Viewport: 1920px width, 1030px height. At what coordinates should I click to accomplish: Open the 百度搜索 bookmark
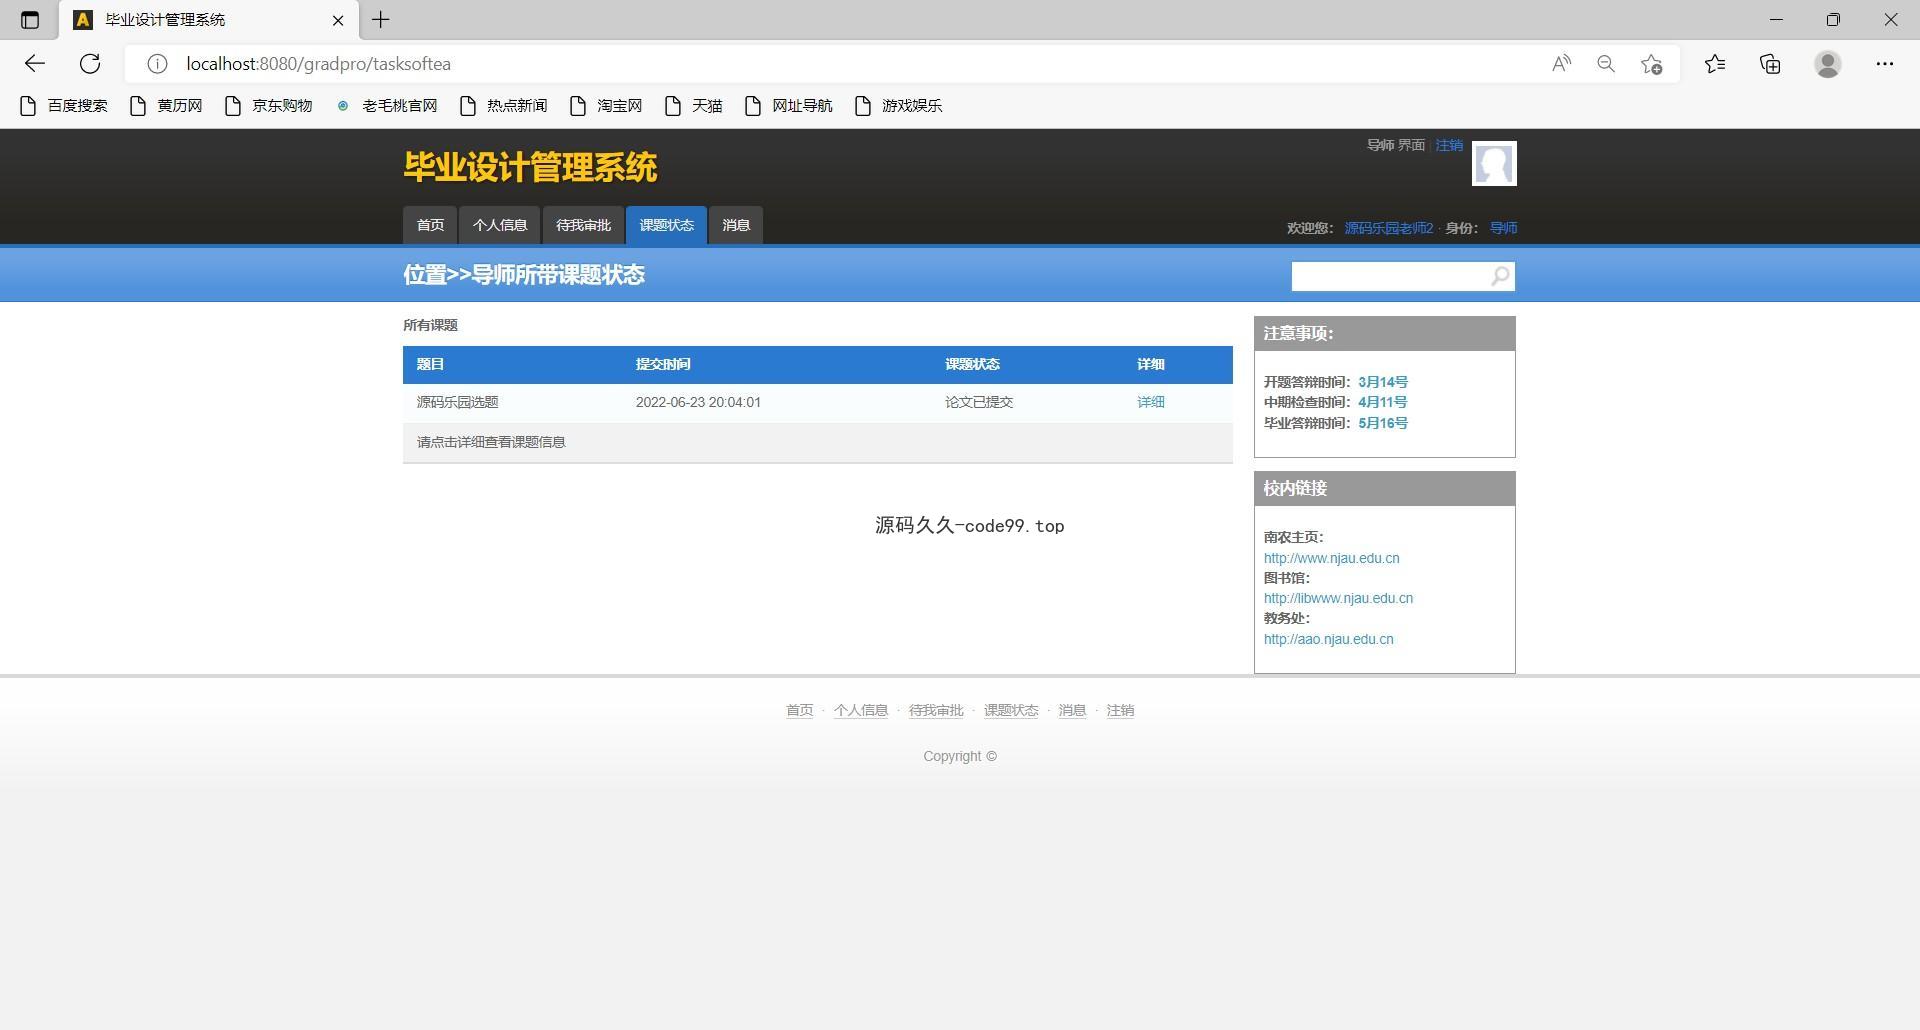[x=64, y=106]
